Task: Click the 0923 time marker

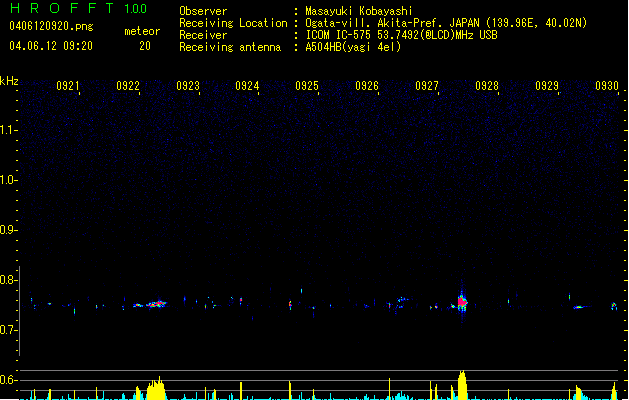Action: click(x=188, y=86)
